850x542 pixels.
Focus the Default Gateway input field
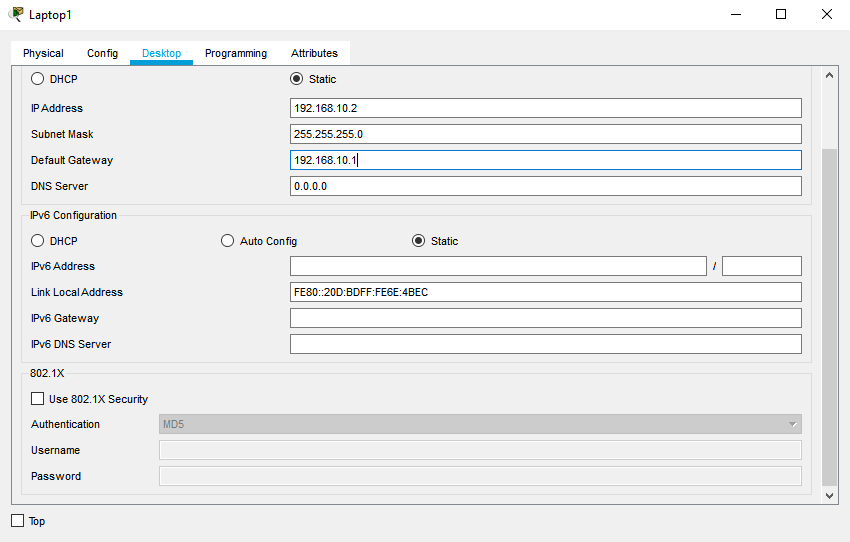pyautogui.click(x=546, y=160)
